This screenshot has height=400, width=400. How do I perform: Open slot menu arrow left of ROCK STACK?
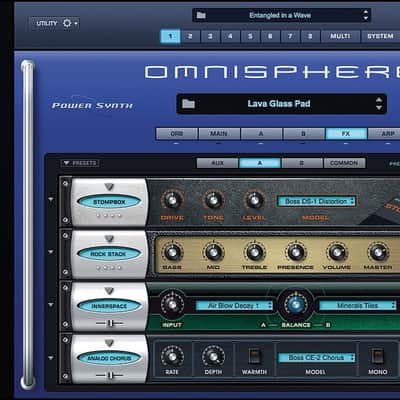pos(51,252)
